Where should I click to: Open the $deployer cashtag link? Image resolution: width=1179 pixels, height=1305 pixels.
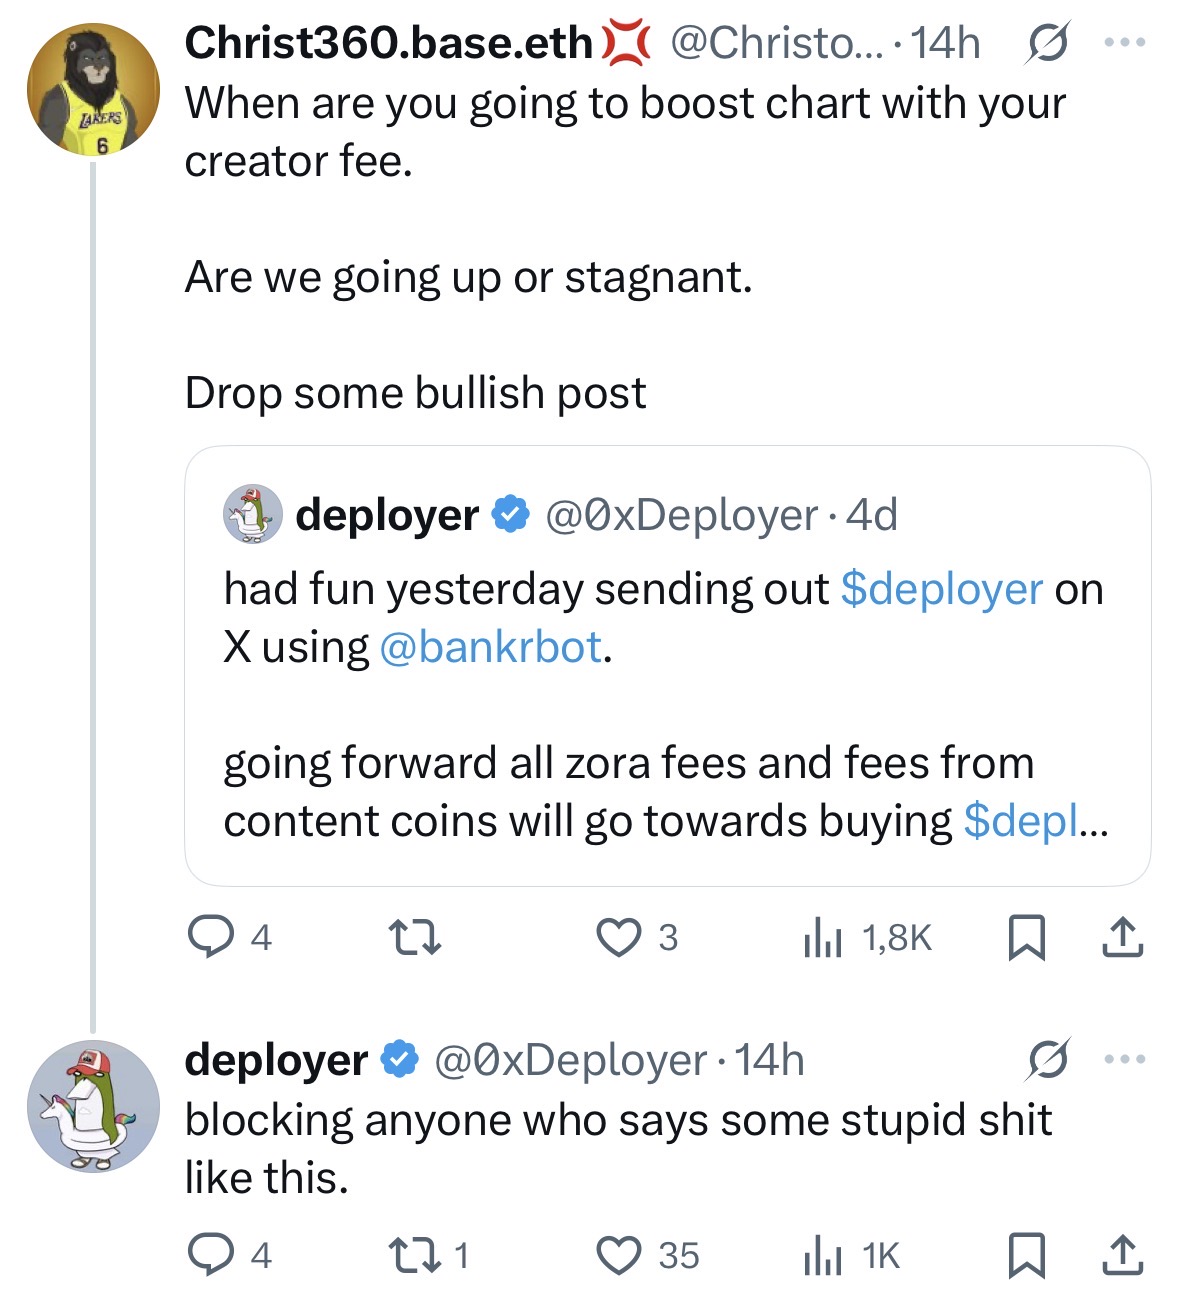[x=941, y=589]
